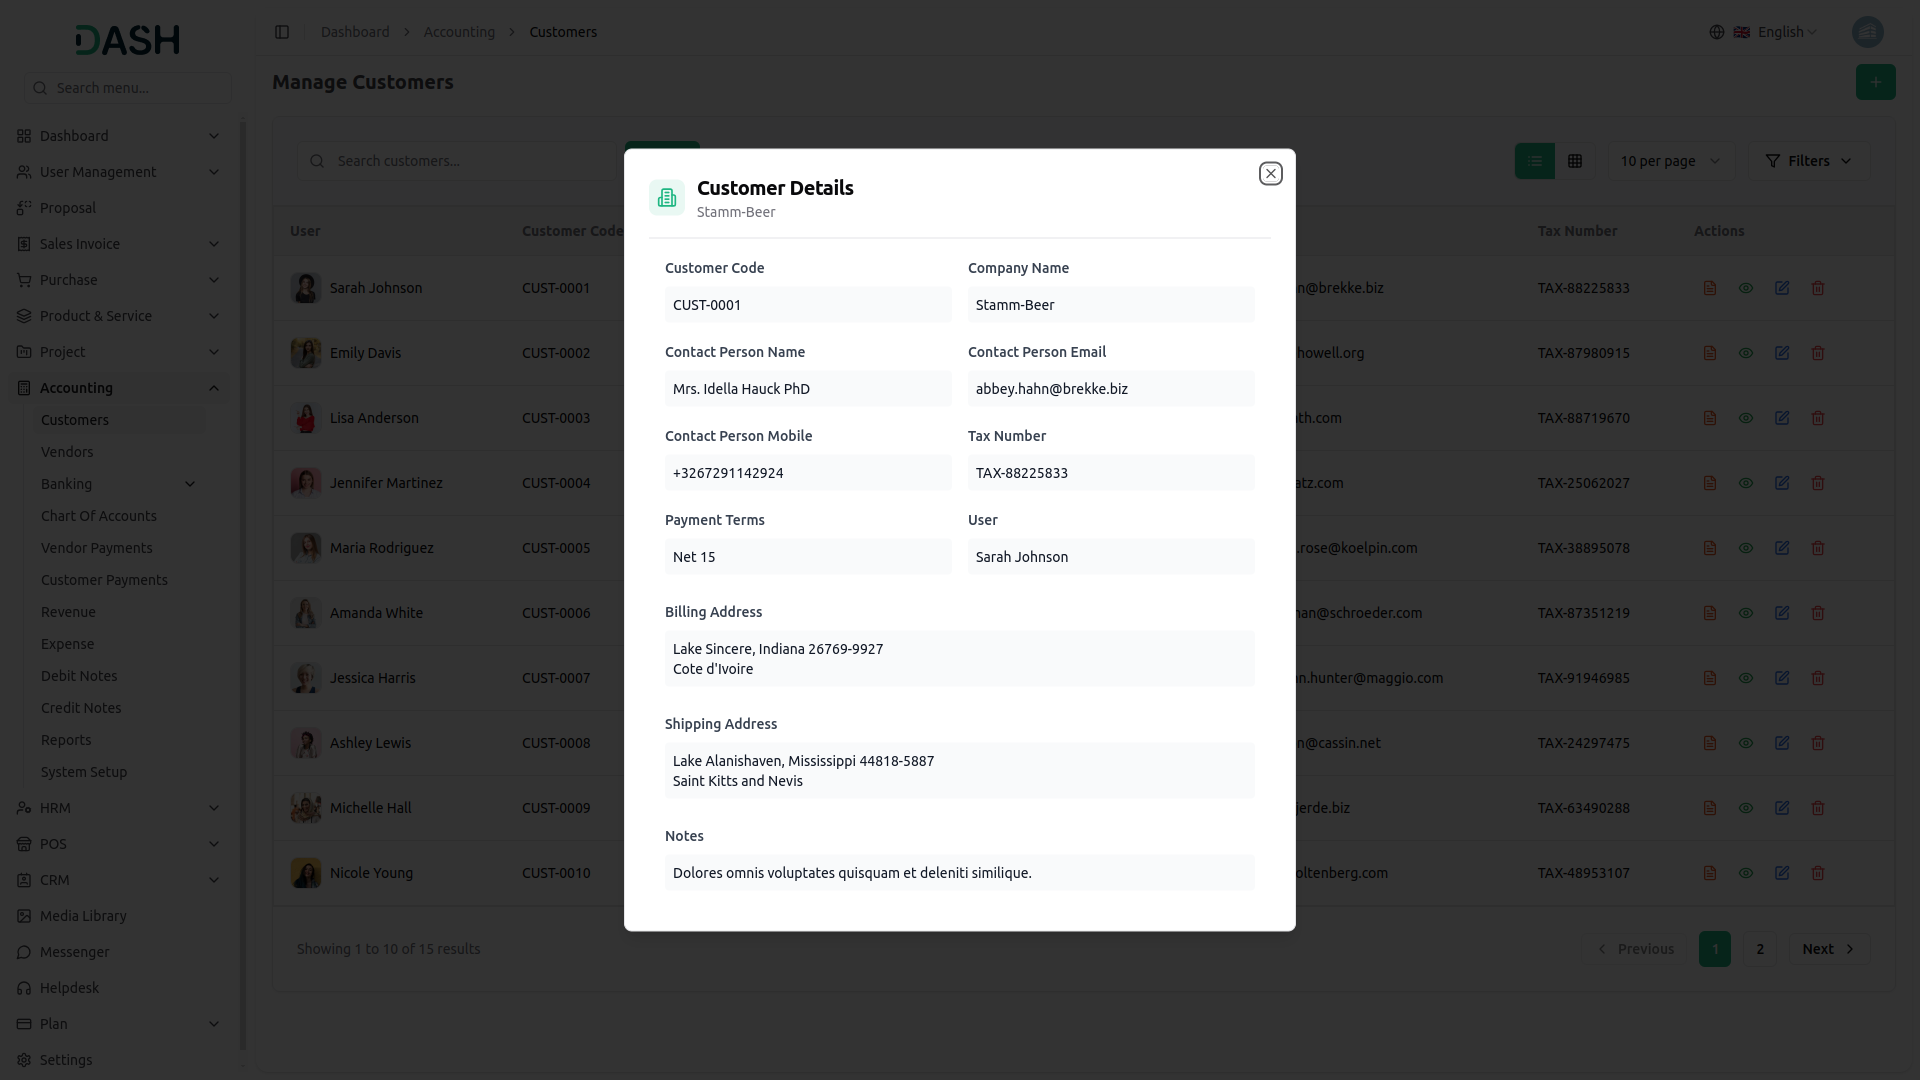
Task: Open Vendors in the sidebar
Action: (x=67, y=452)
